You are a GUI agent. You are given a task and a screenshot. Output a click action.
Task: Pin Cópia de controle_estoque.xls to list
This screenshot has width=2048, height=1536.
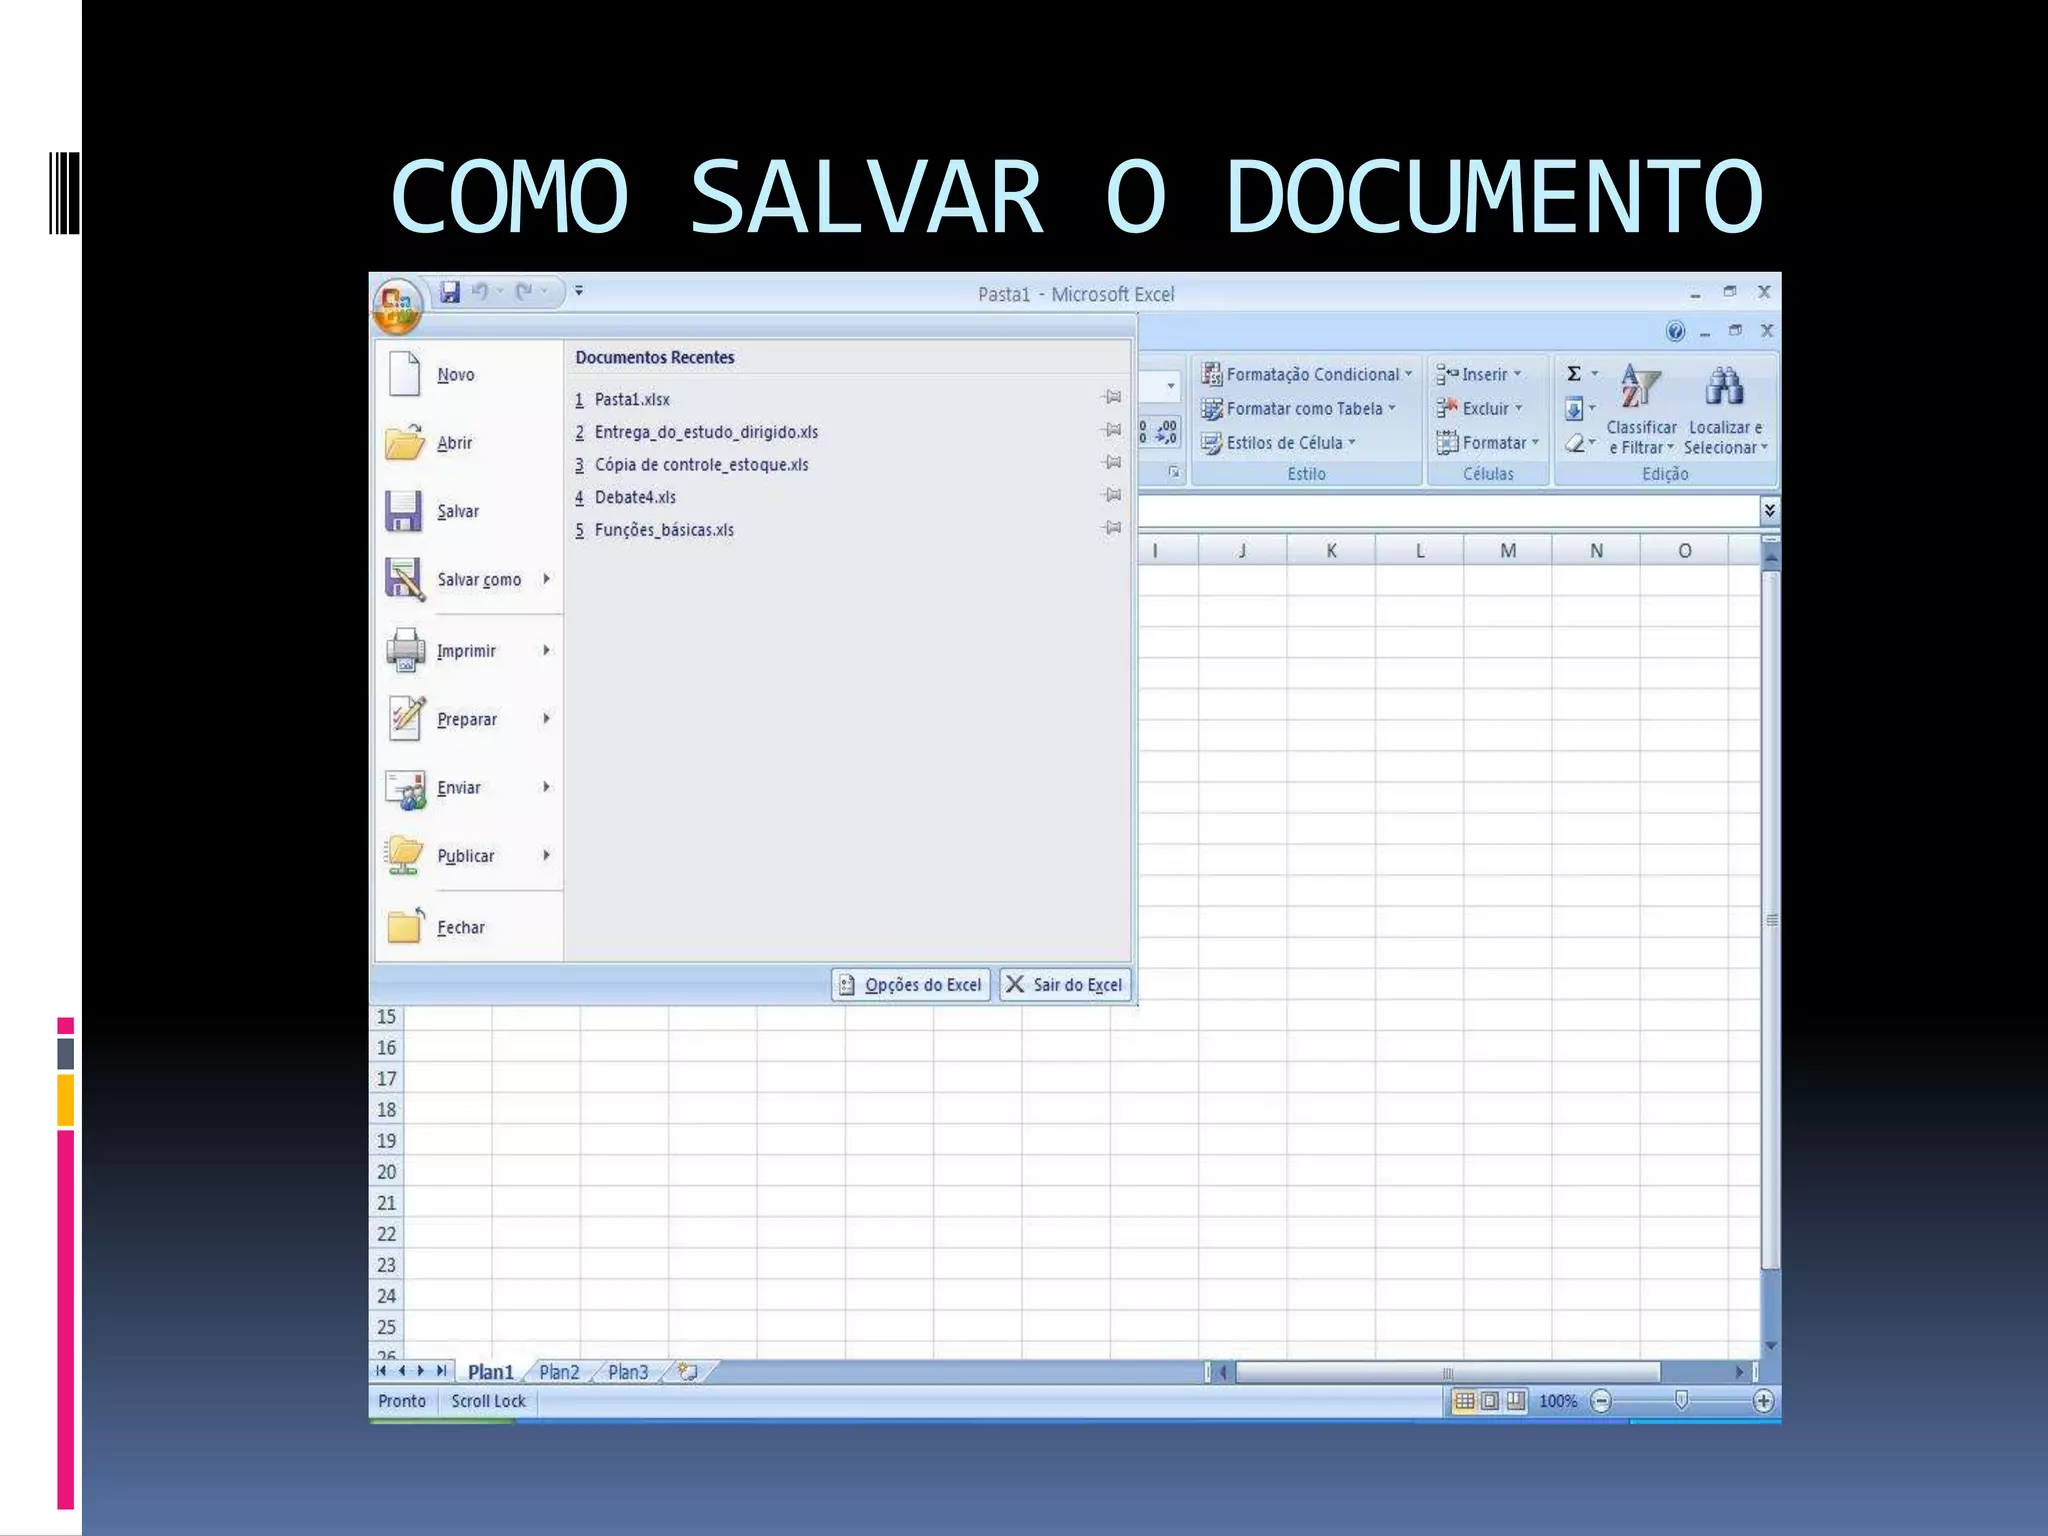(1111, 462)
